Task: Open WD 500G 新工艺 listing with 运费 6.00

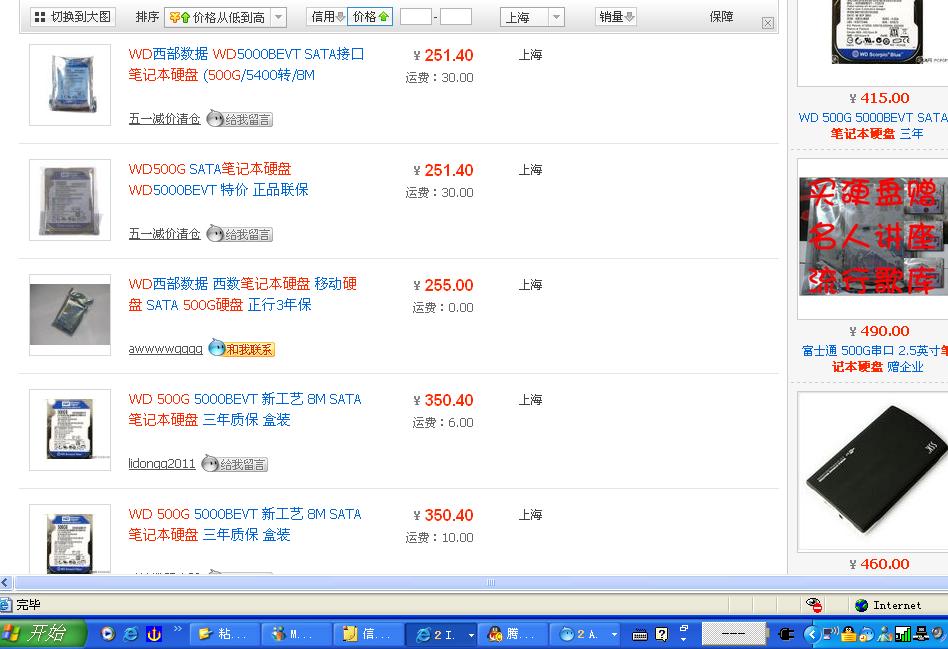Action: pyautogui.click(x=245, y=409)
